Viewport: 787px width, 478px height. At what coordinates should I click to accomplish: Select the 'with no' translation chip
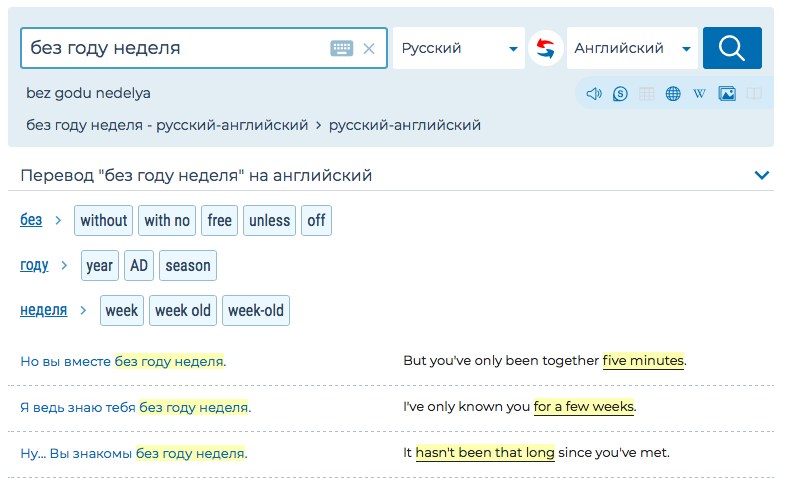(x=167, y=220)
